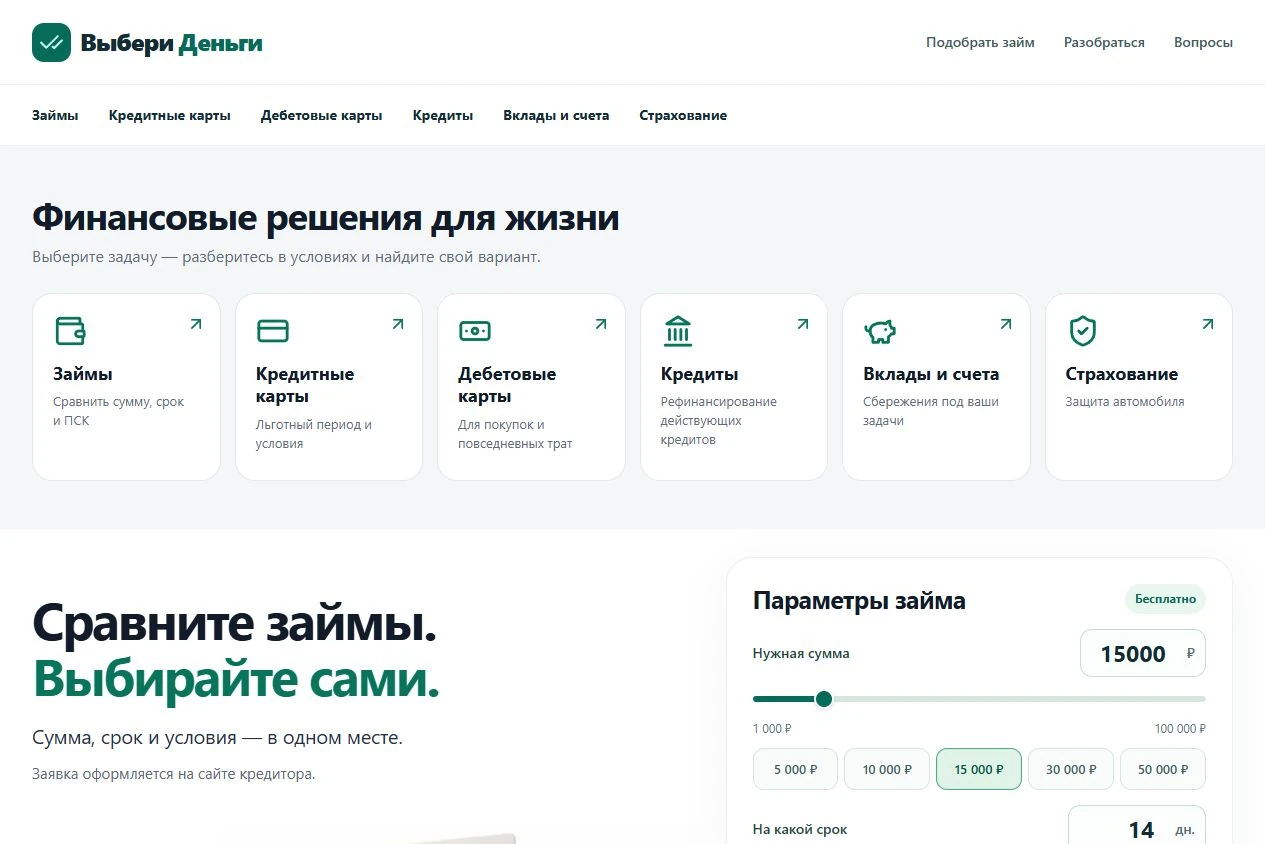
Task: Click the banknote icon on Дебетовые карты tile
Action: pos(475,330)
